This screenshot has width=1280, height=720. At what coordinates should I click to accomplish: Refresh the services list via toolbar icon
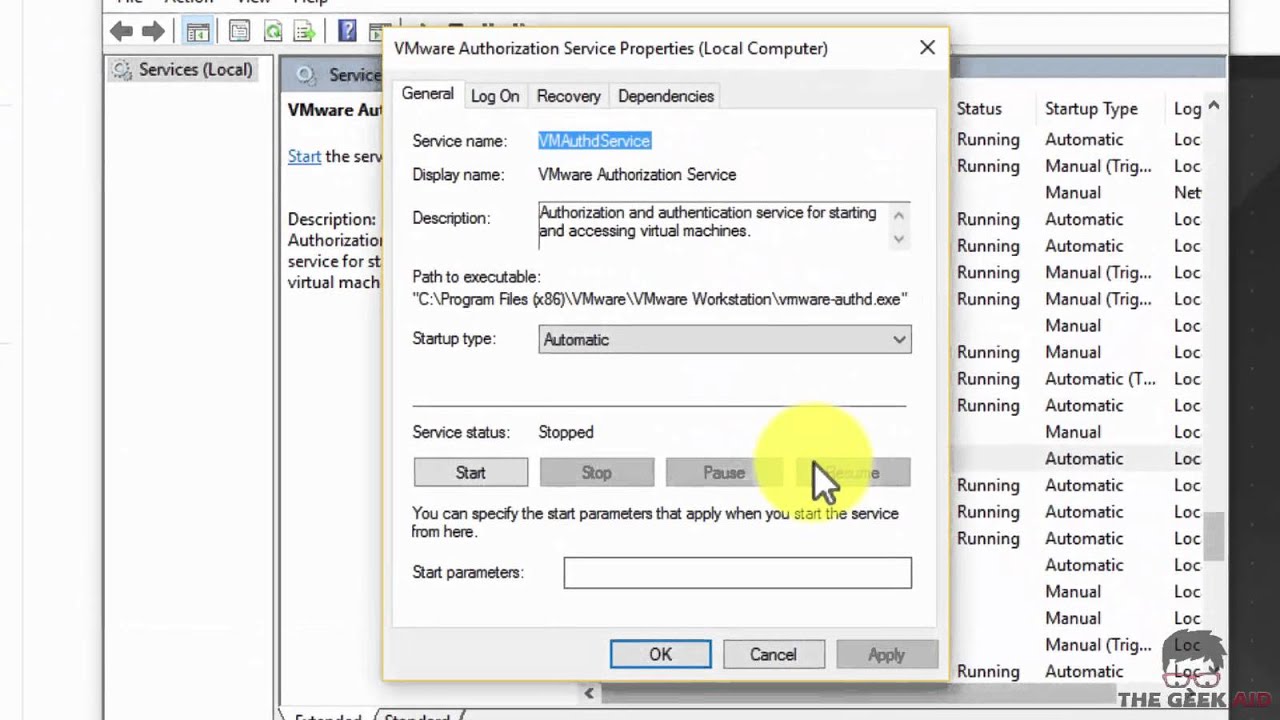click(273, 32)
